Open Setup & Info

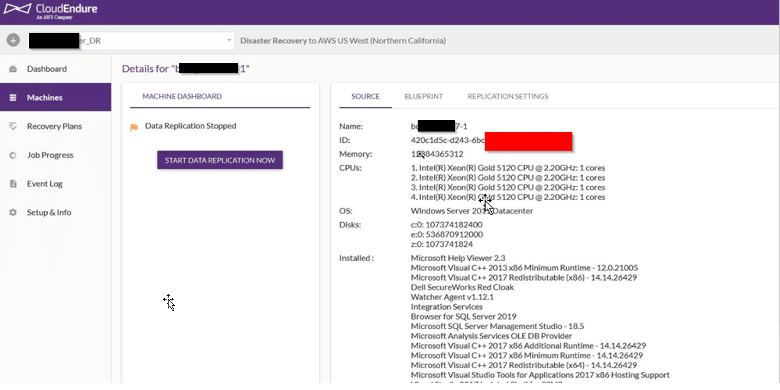point(49,212)
